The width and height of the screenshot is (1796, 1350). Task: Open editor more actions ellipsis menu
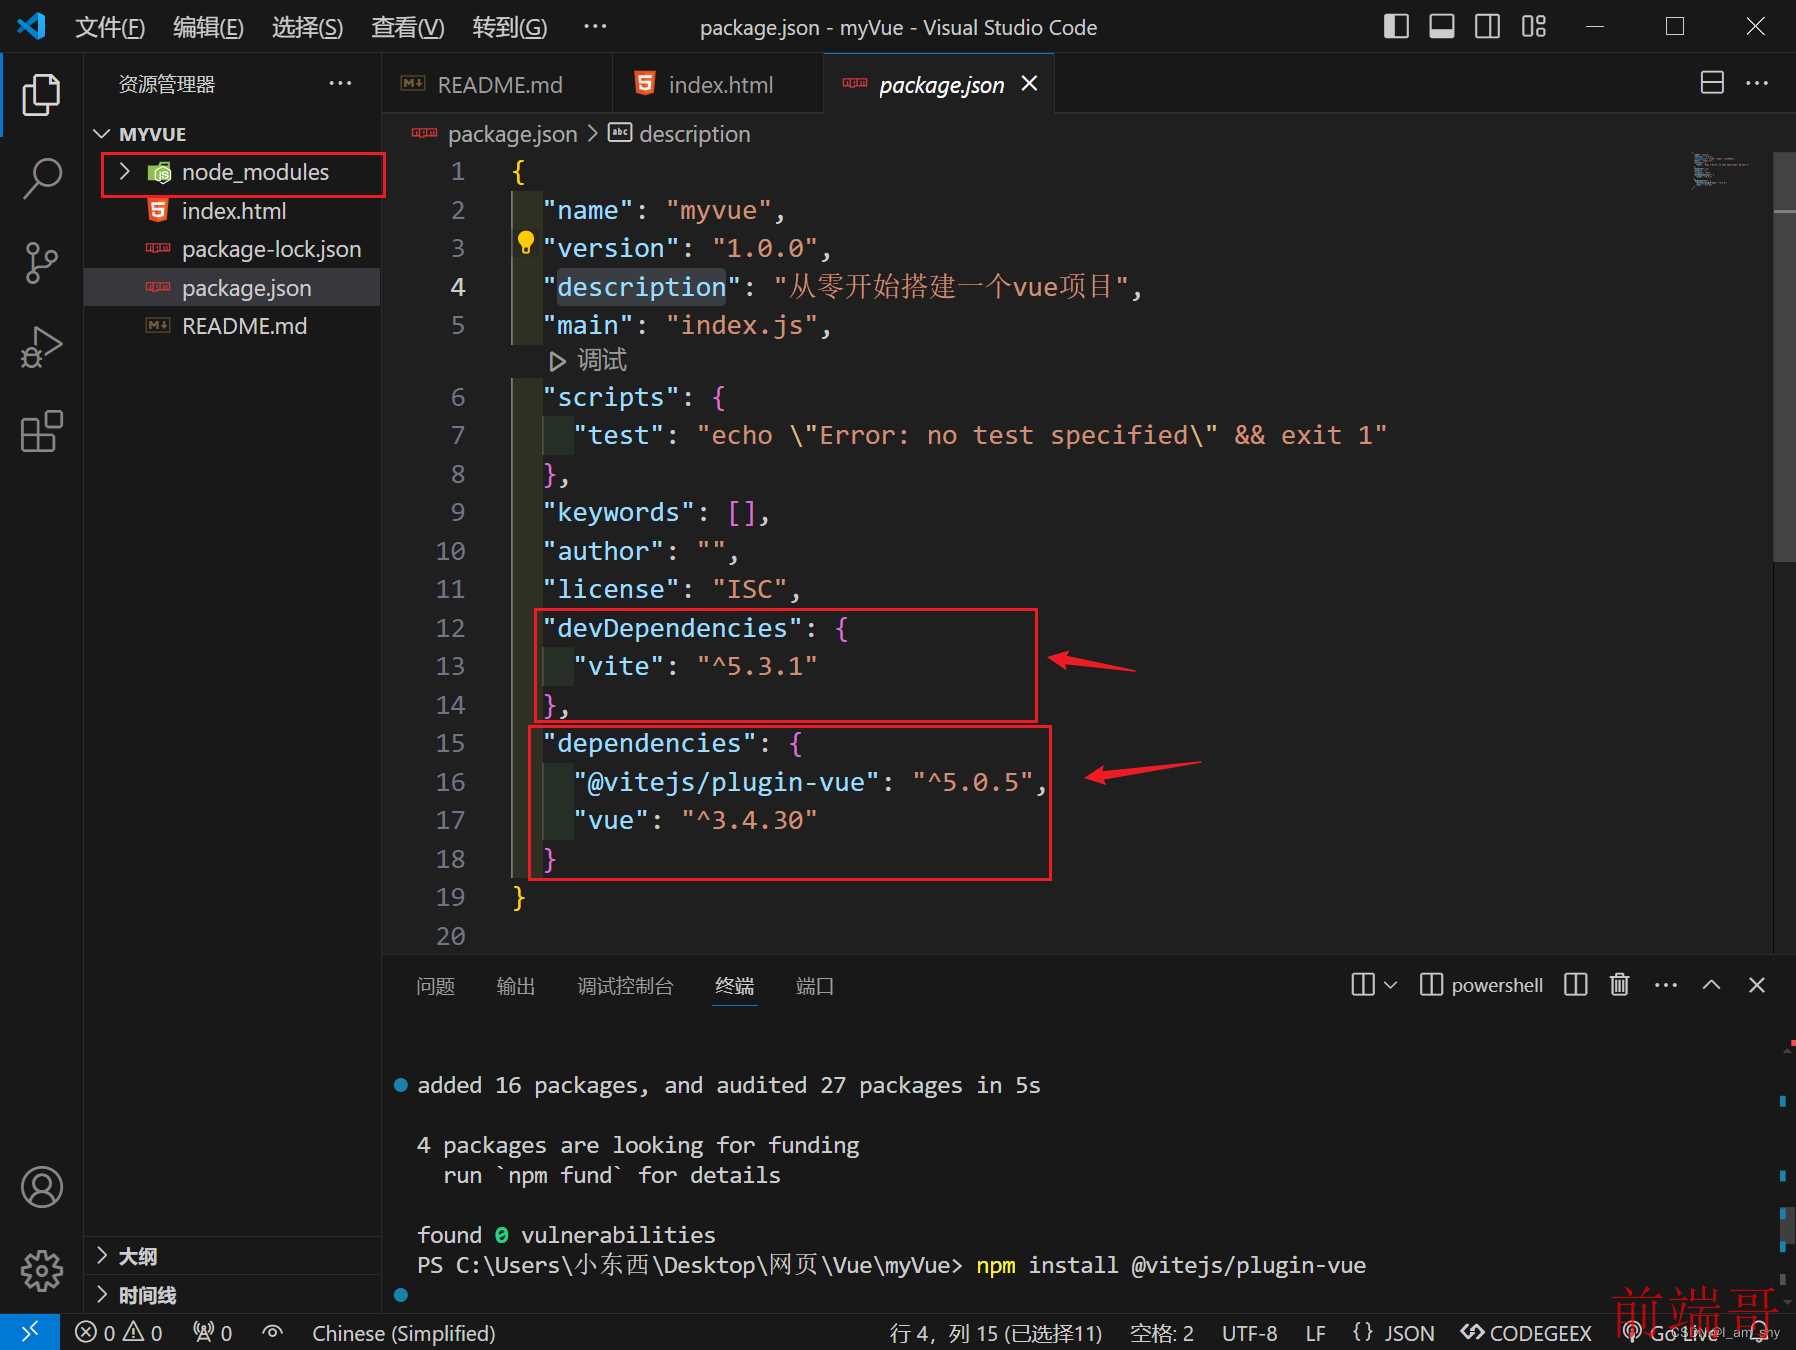(1757, 83)
